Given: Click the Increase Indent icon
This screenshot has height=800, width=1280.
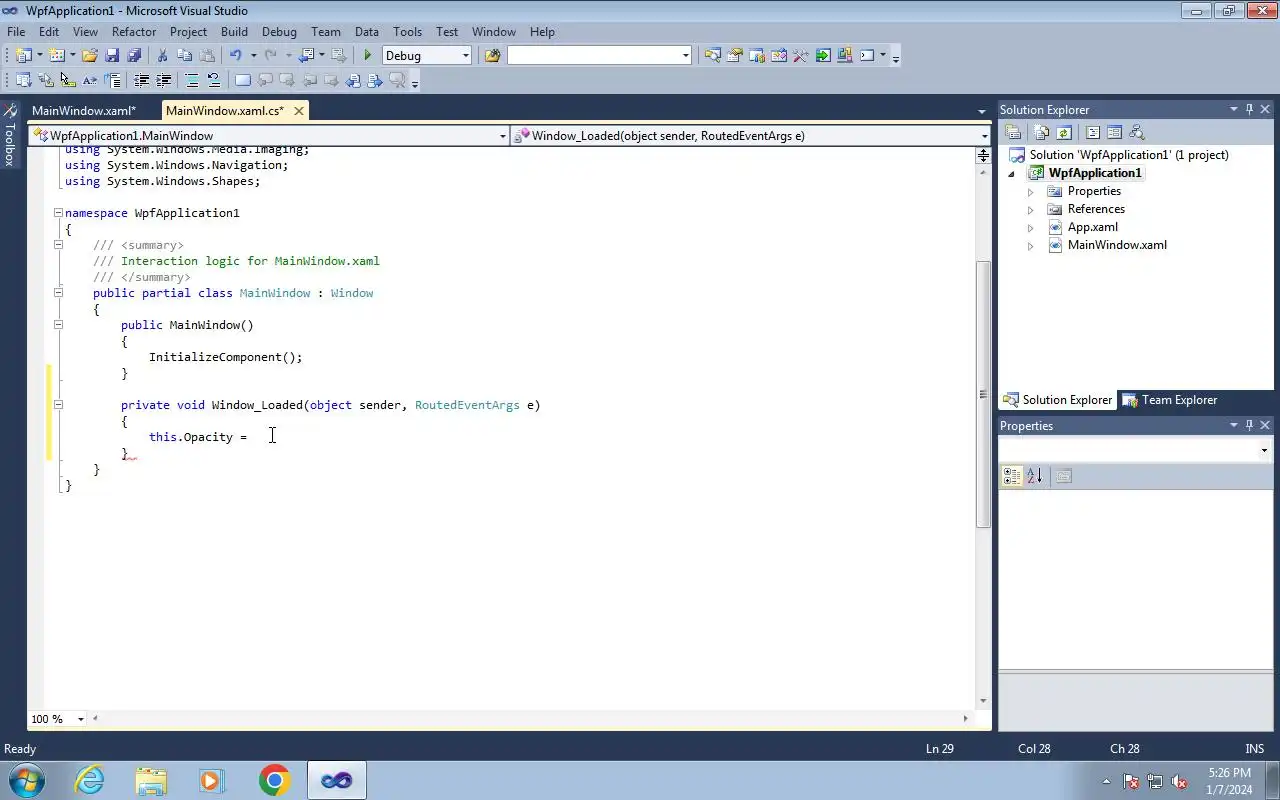Looking at the screenshot, I should pos(164,81).
